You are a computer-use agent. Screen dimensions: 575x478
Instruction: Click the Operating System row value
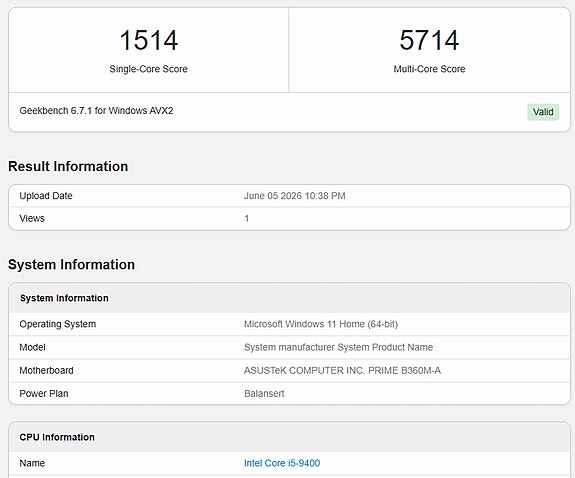[321, 324]
